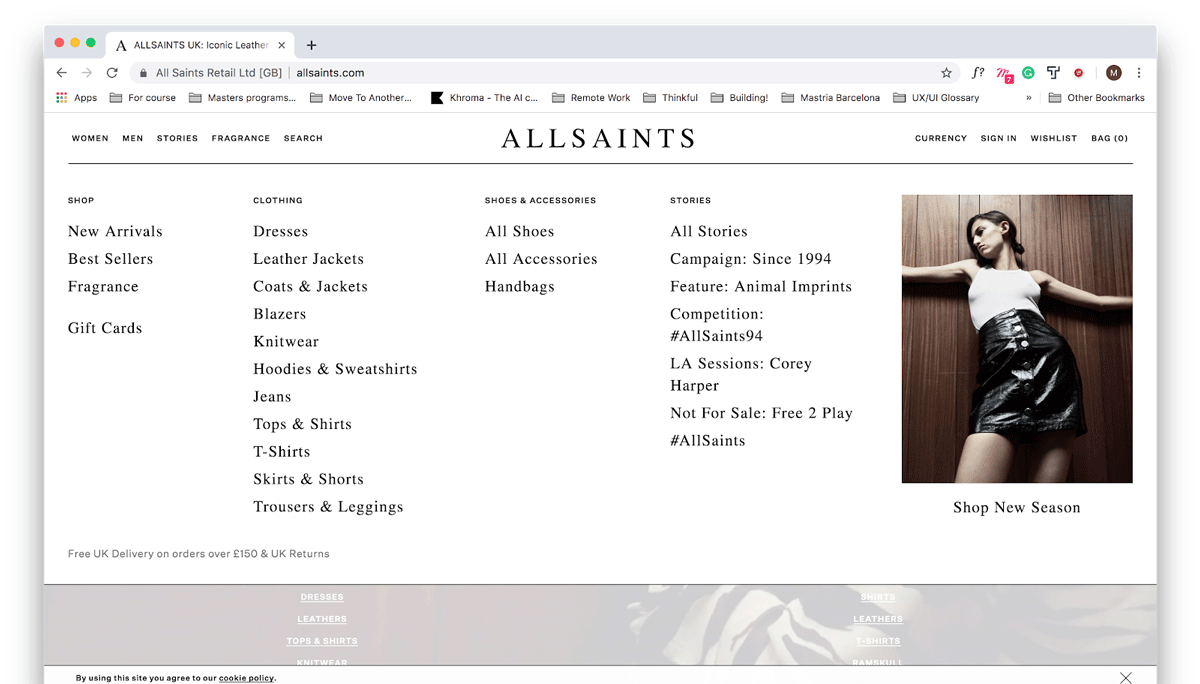Go to Gift Cards
This screenshot has height=684, width=1200.
coord(105,328)
